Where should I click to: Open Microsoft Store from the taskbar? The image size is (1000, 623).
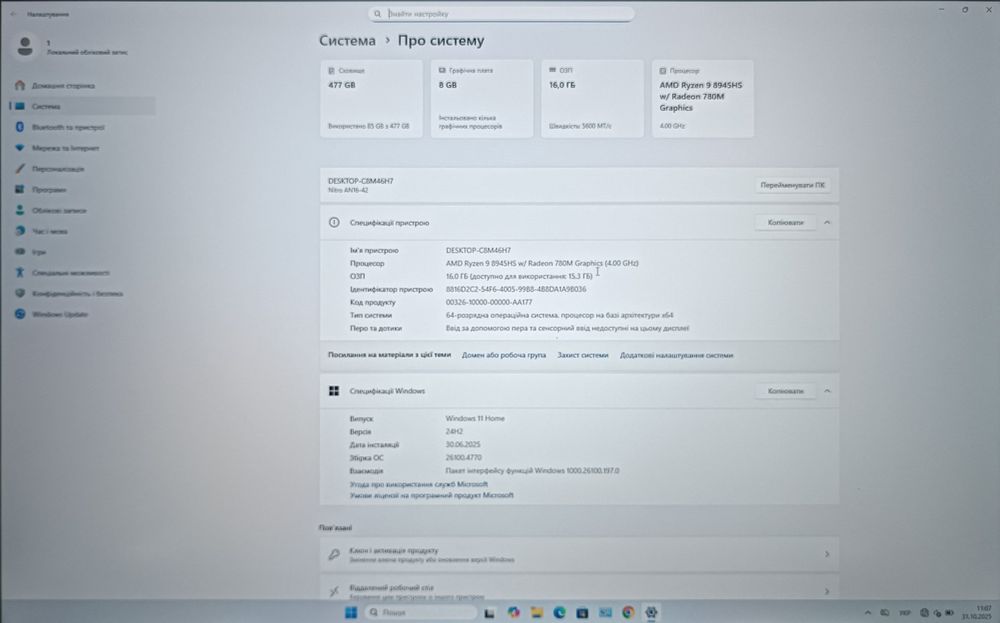(582, 613)
